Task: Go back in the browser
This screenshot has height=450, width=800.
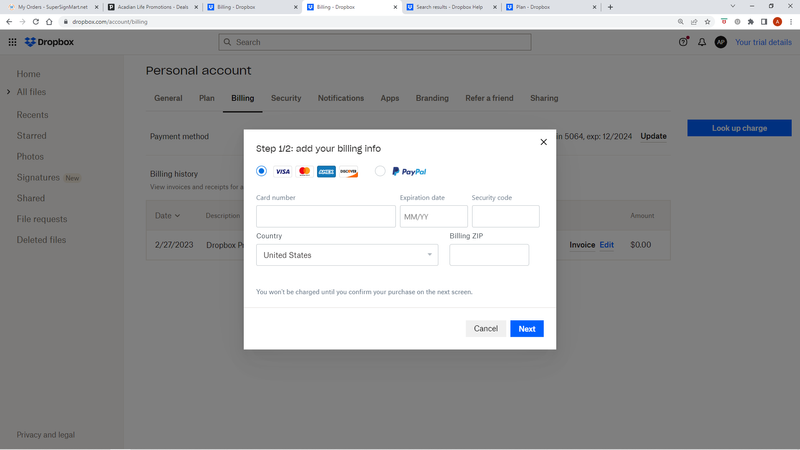Action: [x=9, y=22]
